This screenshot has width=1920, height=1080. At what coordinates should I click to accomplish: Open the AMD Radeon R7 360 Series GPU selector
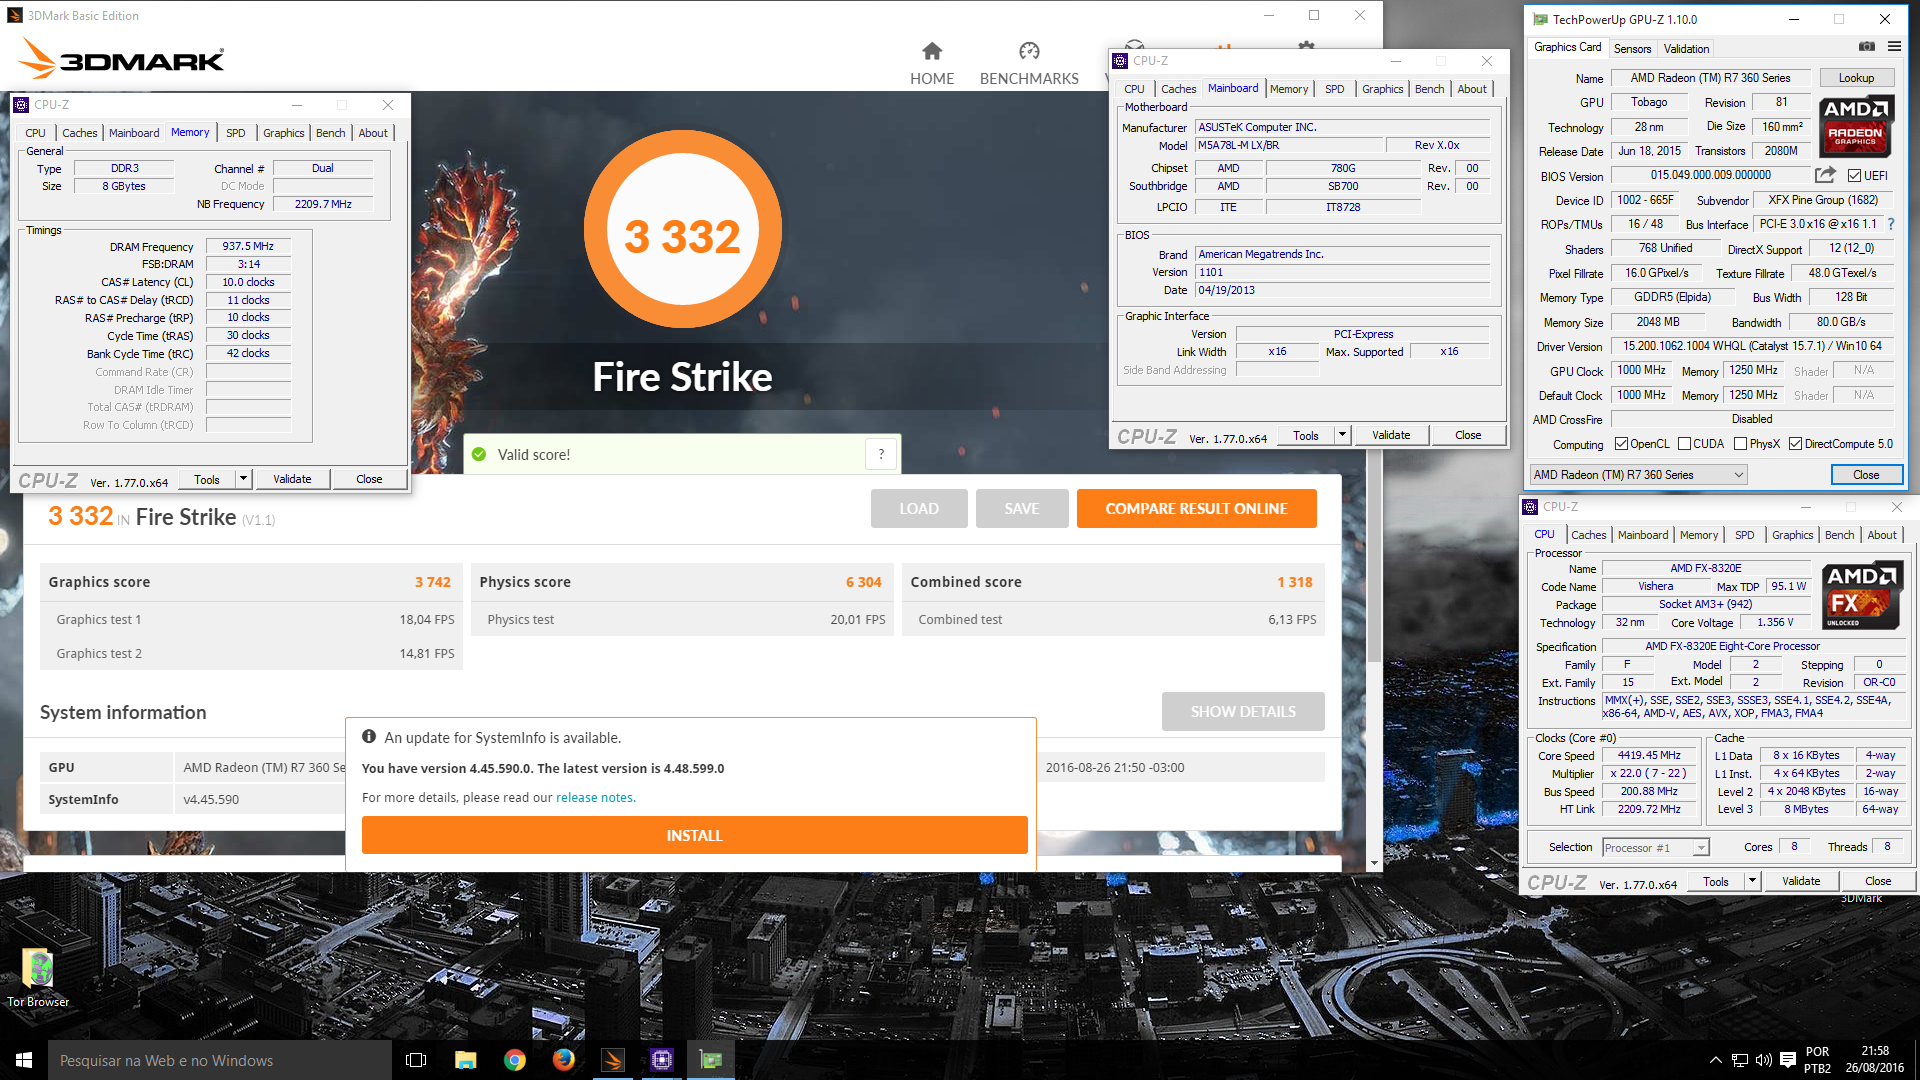(x=1638, y=475)
